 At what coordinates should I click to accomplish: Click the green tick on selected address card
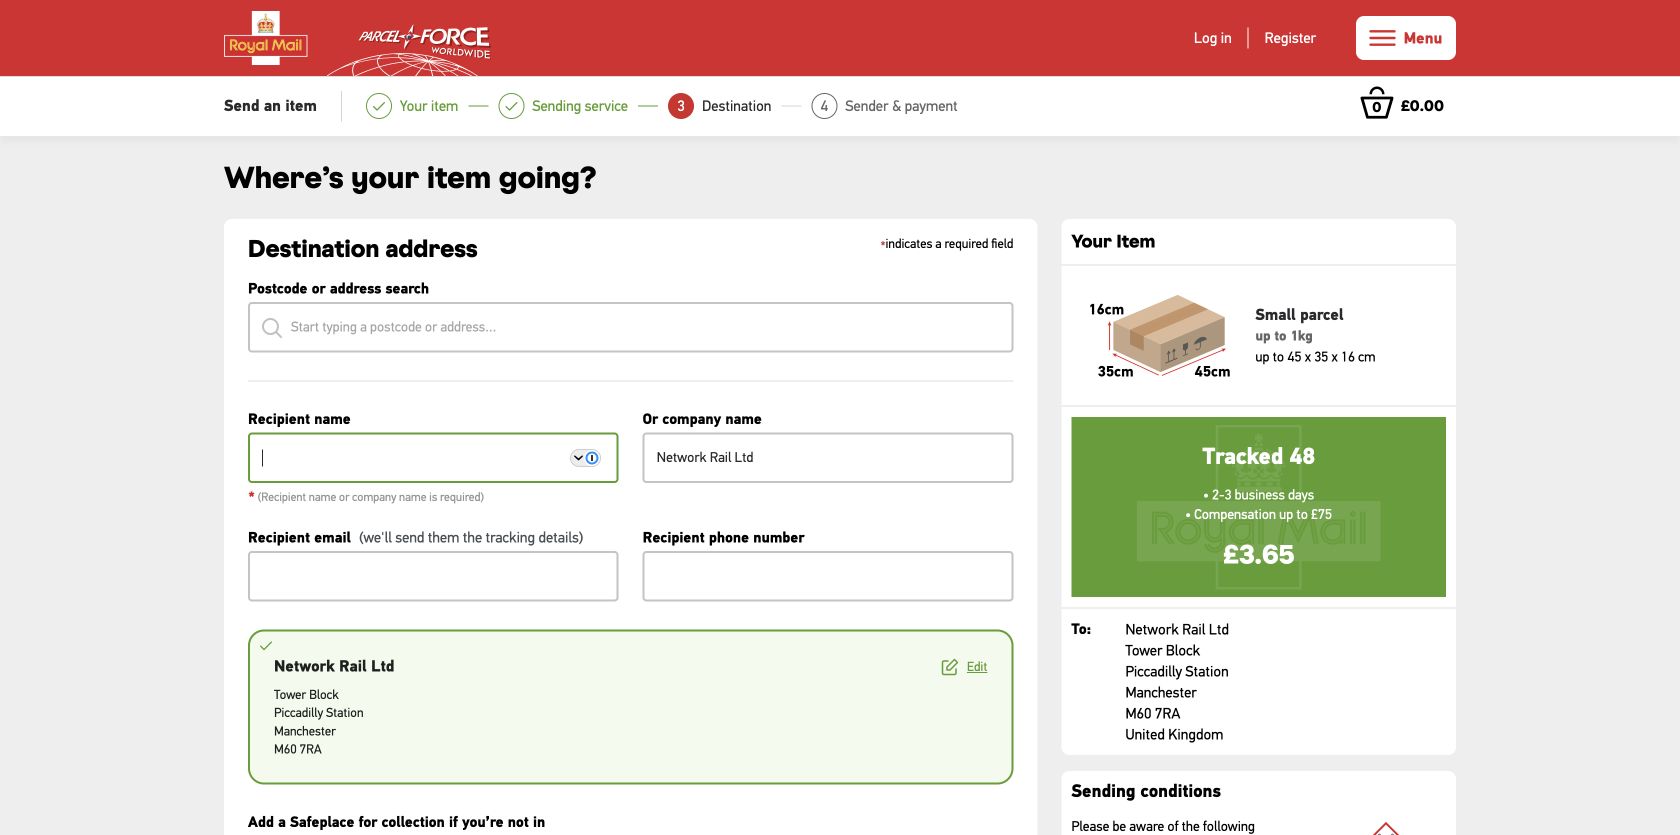266,646
